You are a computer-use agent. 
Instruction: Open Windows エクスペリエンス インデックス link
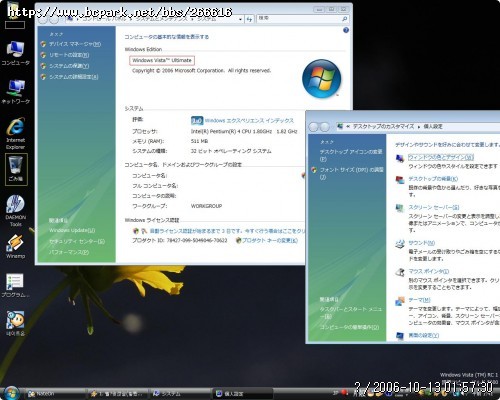point(249,121)
